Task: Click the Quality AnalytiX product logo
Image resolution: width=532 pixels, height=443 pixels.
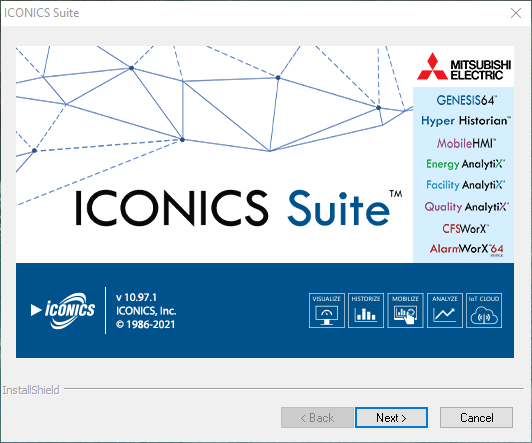Action: point(467,207)
